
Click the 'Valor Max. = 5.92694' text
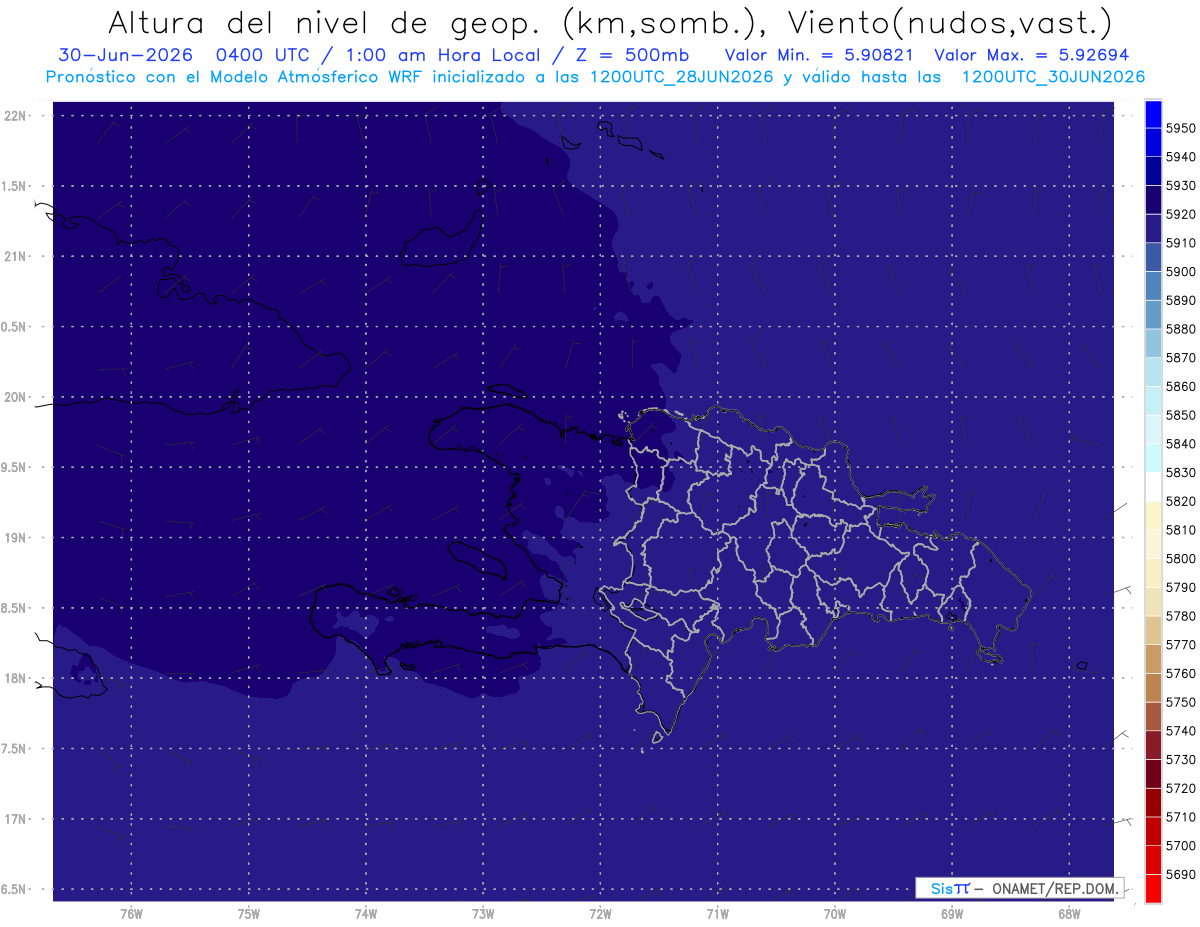(1031, 55)
